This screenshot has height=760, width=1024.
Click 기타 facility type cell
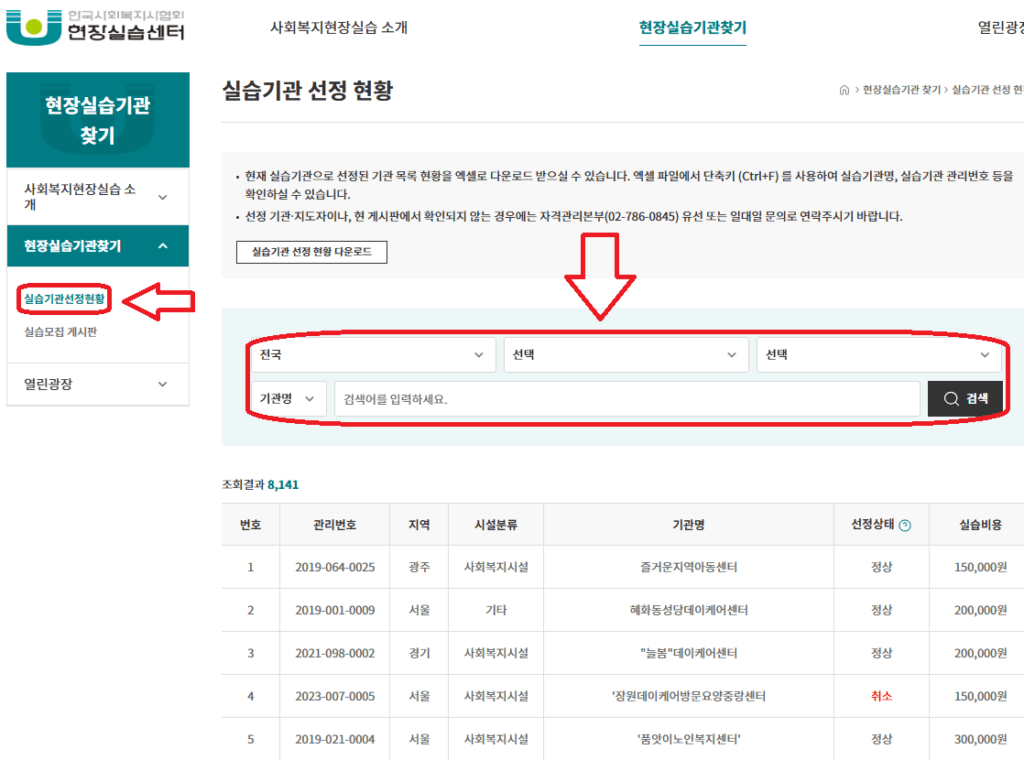pos(496,610)
